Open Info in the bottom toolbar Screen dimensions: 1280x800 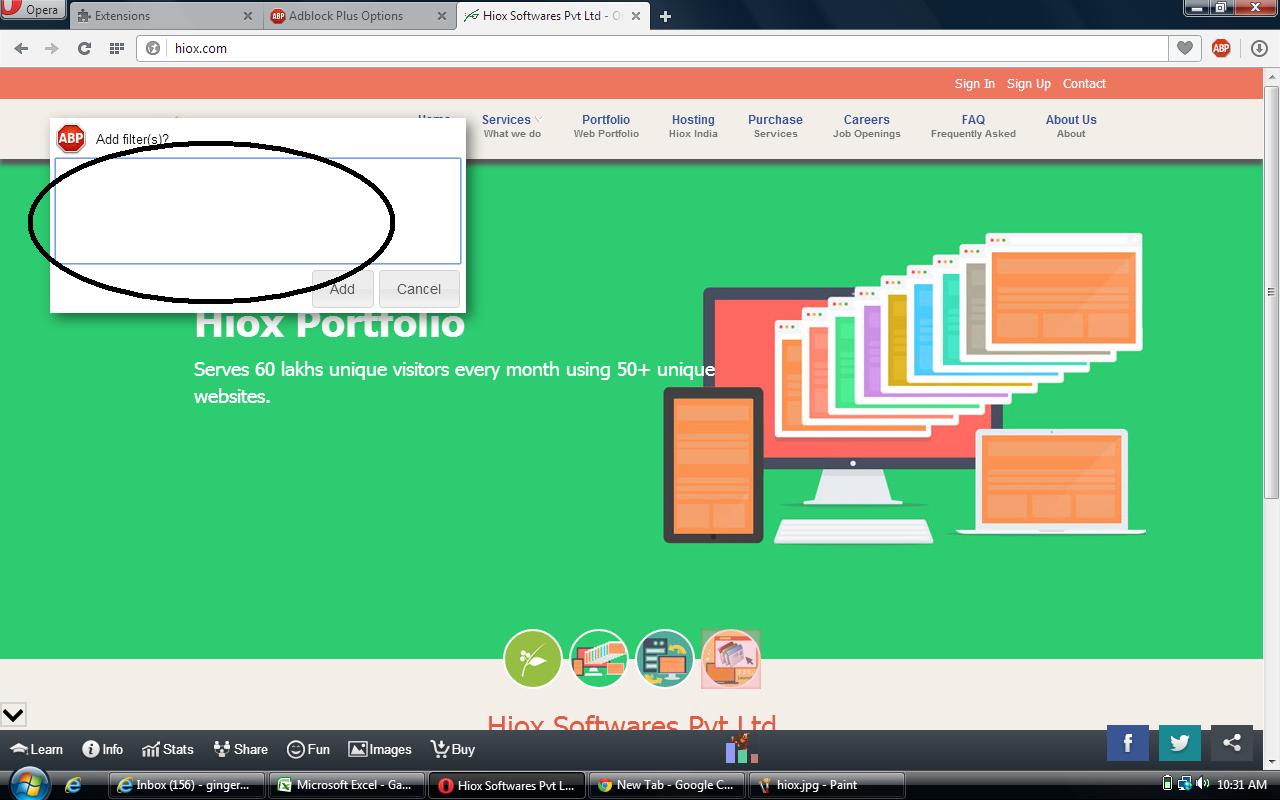103,749
